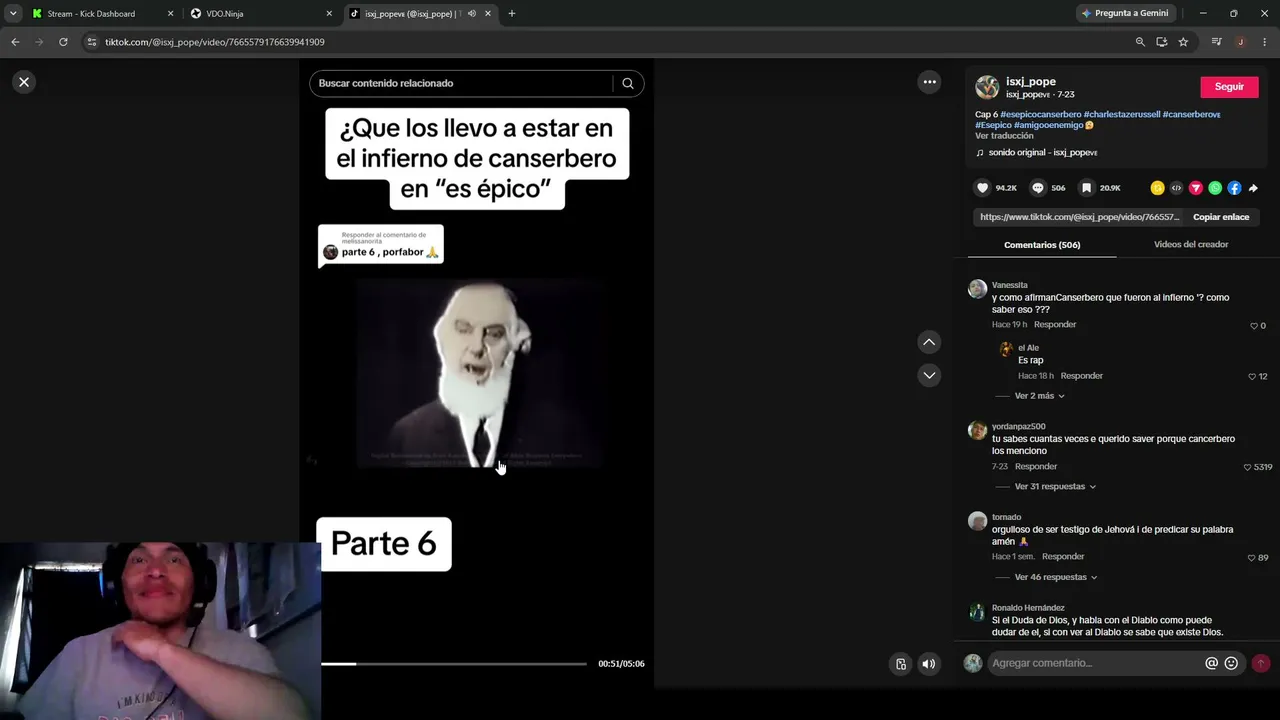The height and width of the screenshot is (720, 1280).
Task: Click the video progress bar
Action: click(x=454, y=663)
